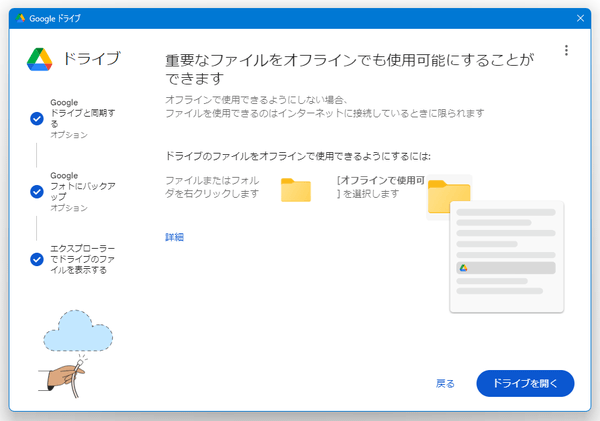The width and height of the screenshot is (600, 421).
Task: Click the オプション label under Google ドライブと同期する
Action: [x=69, y=135]
